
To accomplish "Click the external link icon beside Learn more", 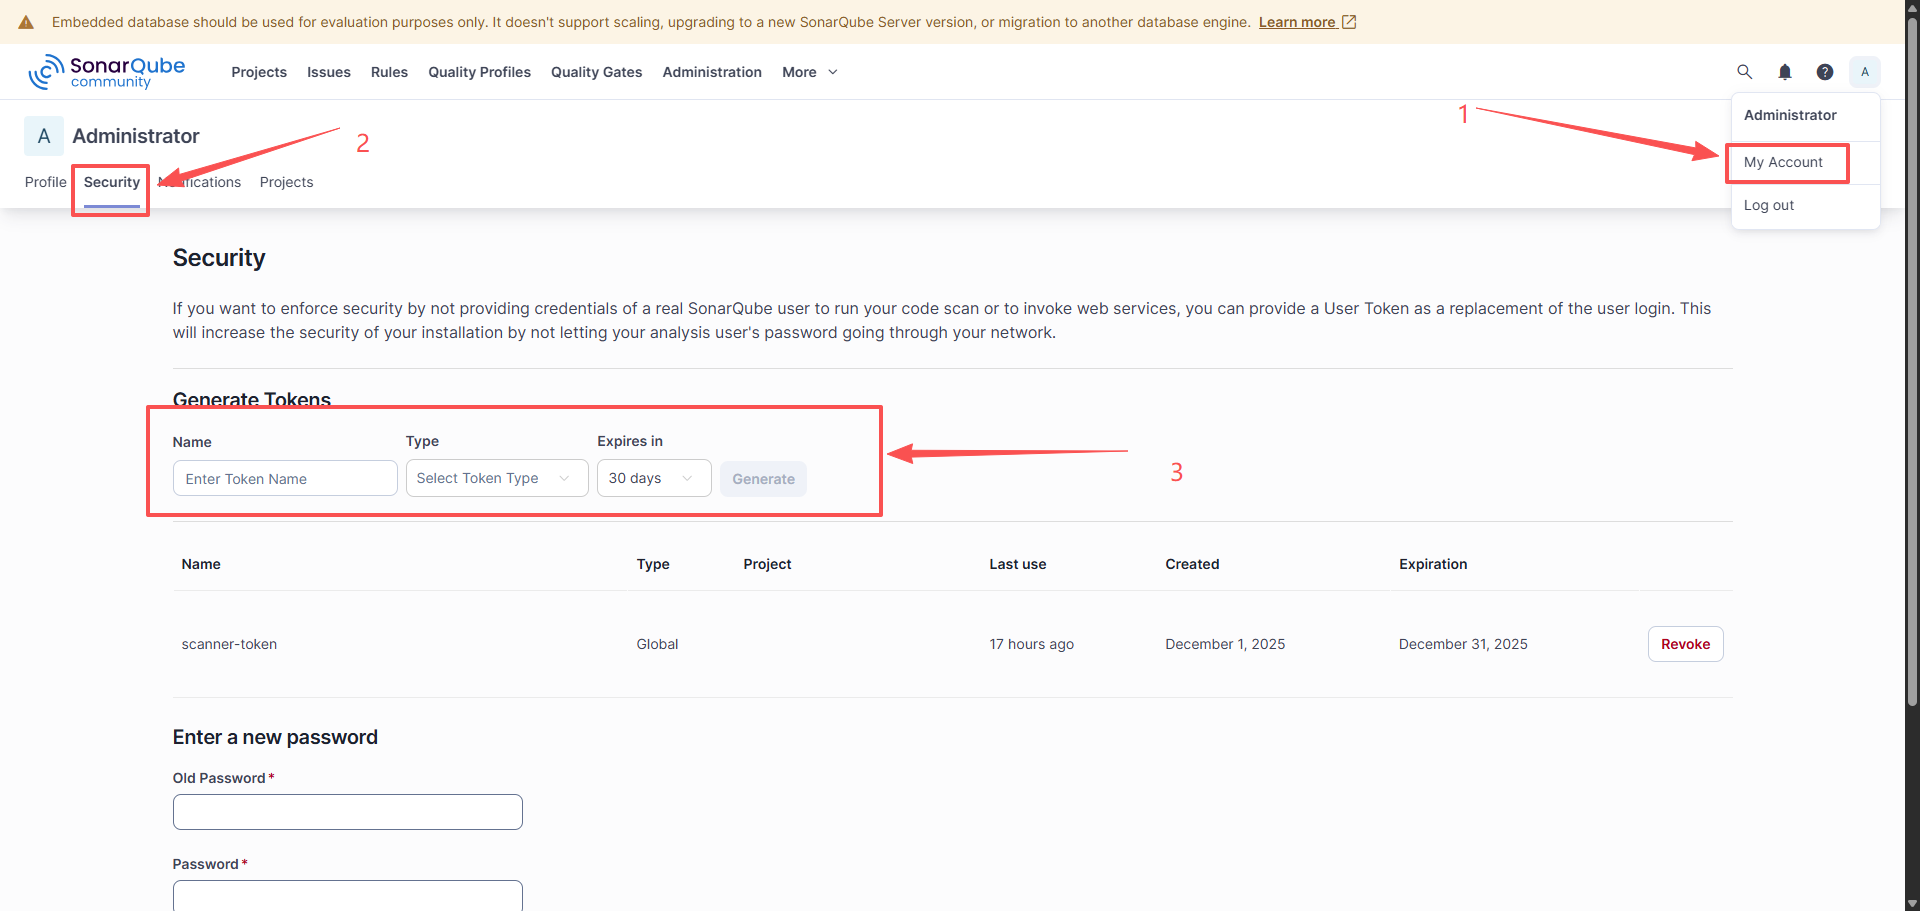I will pyautogui.click(x=1349, y=21).
